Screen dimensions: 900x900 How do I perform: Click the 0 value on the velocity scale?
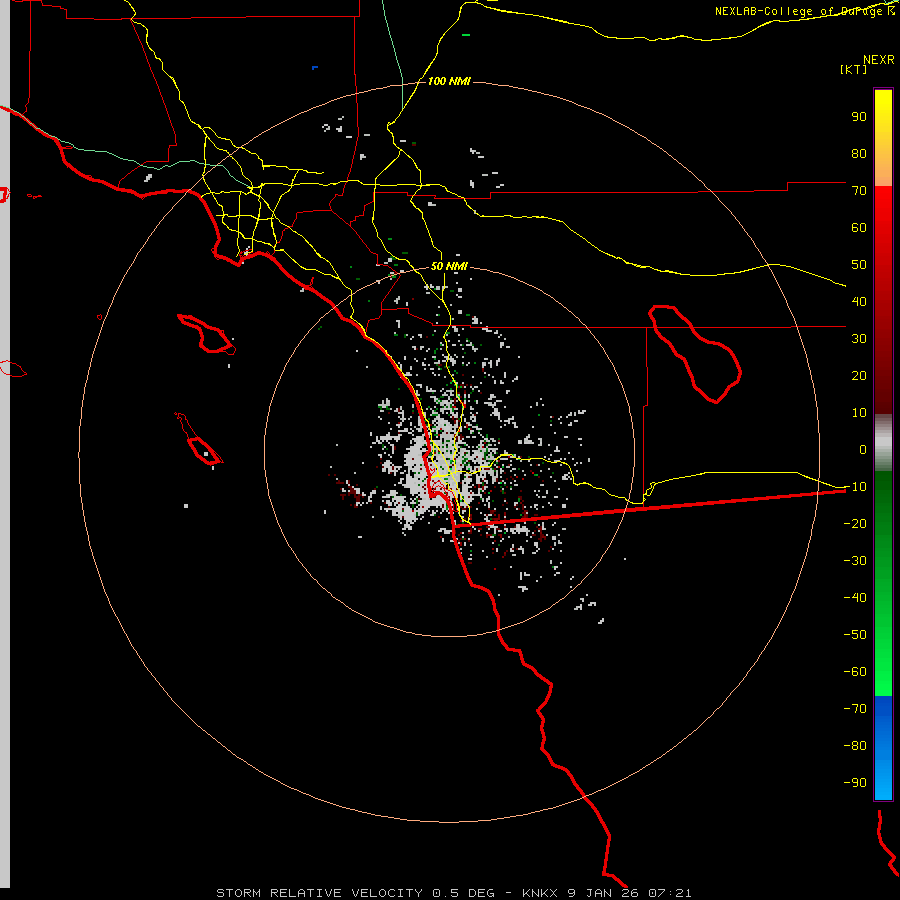[x=863, y=450]
